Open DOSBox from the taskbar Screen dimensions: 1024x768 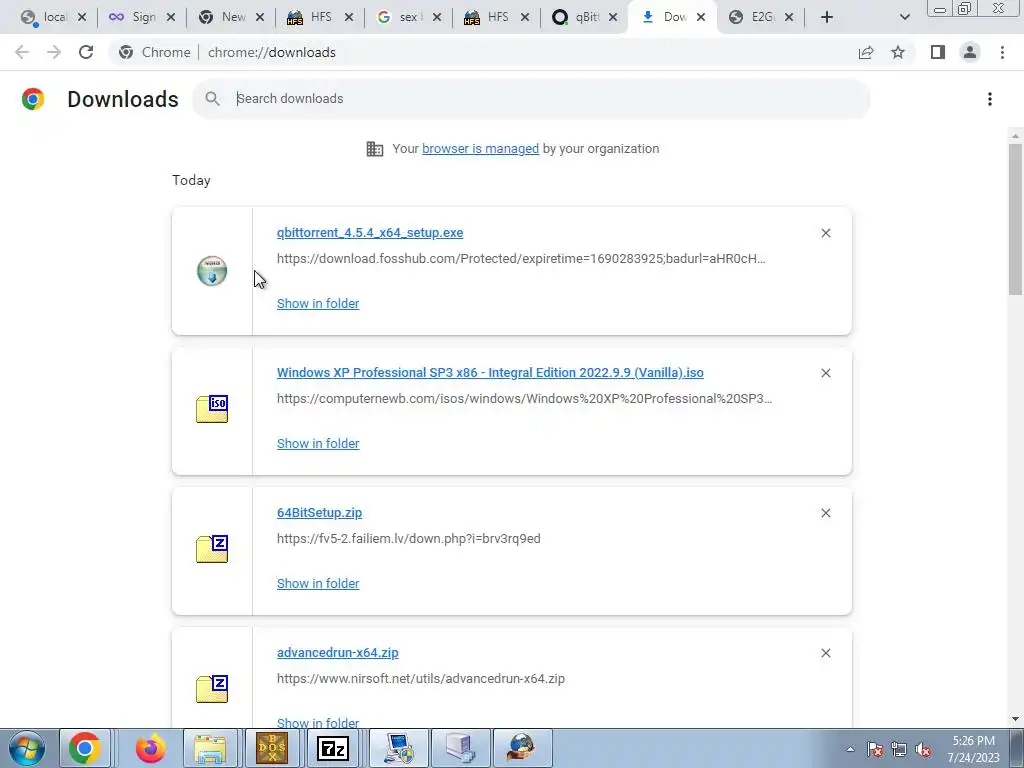tap(272, 748)
